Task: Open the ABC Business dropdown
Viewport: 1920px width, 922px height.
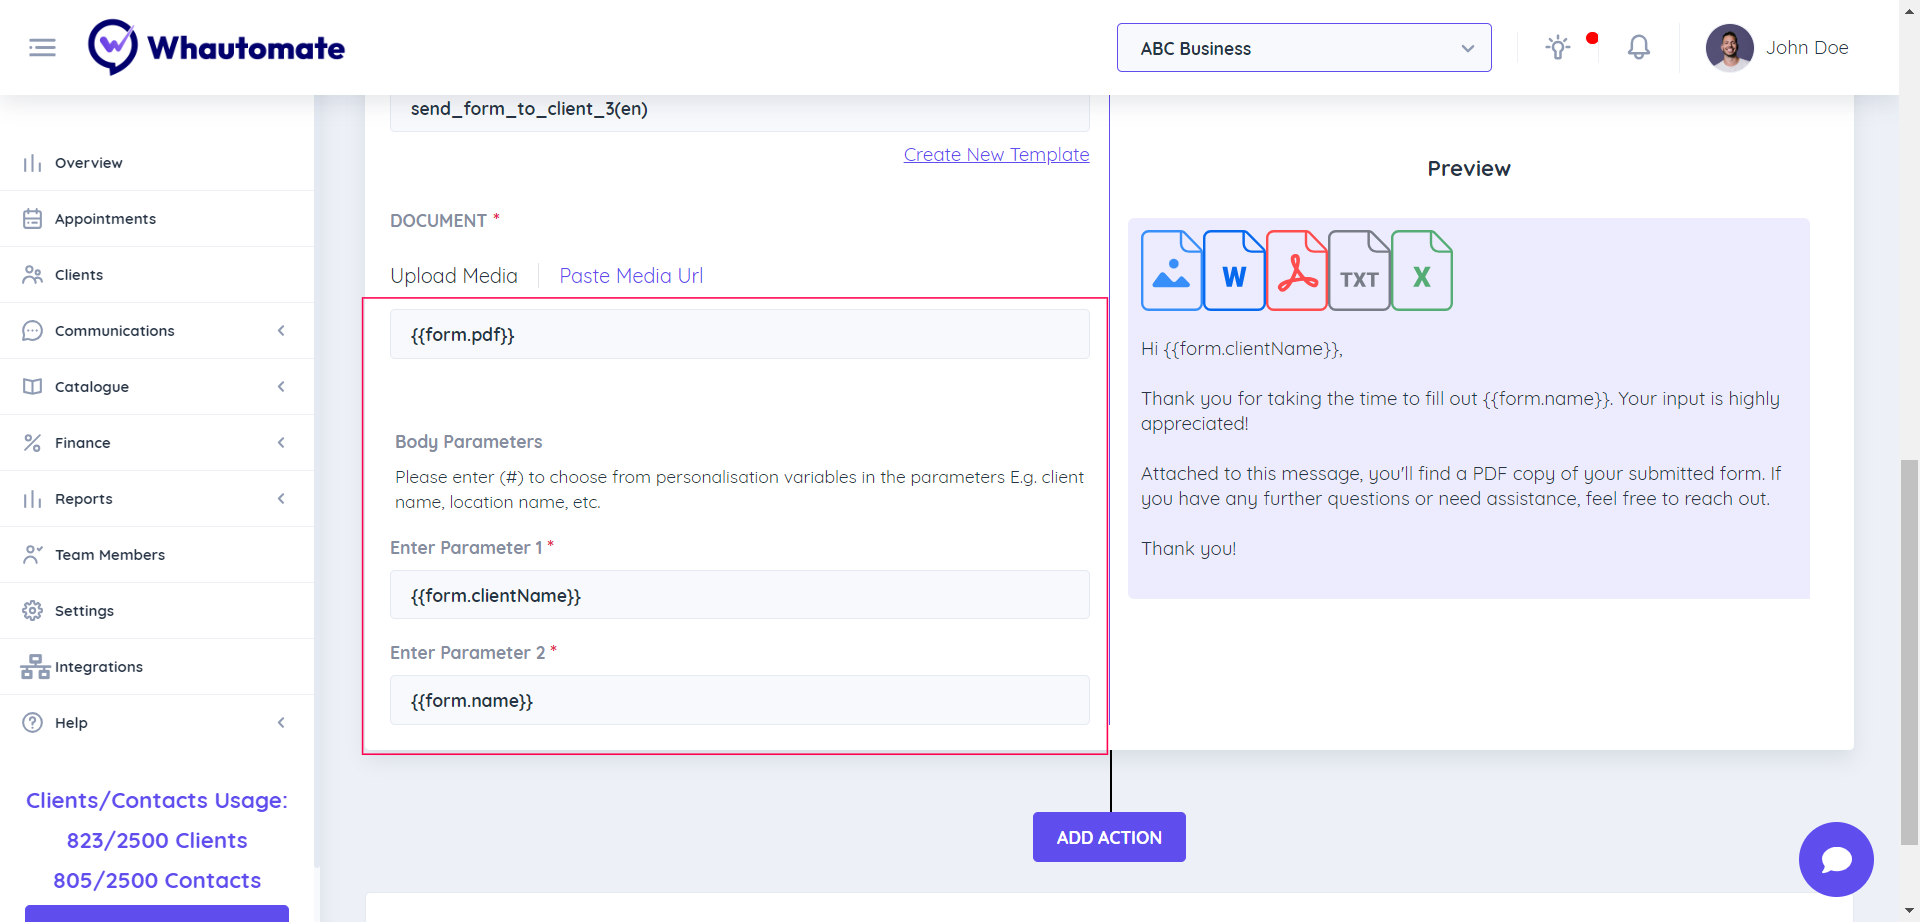Action: [x=1303, y=48]
